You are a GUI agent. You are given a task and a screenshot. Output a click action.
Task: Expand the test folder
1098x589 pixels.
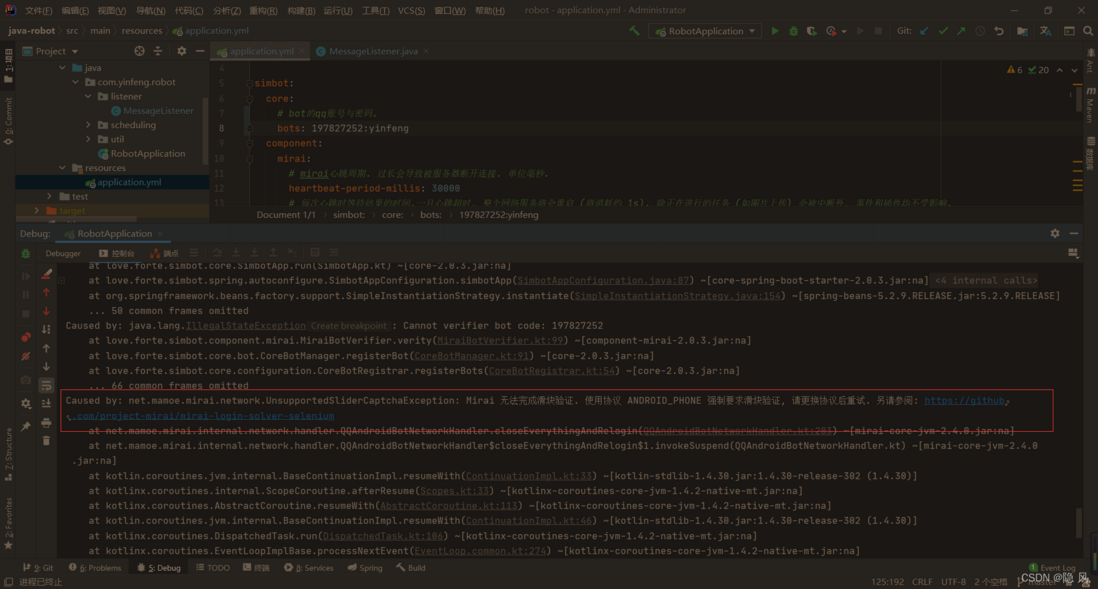[49, 196]
